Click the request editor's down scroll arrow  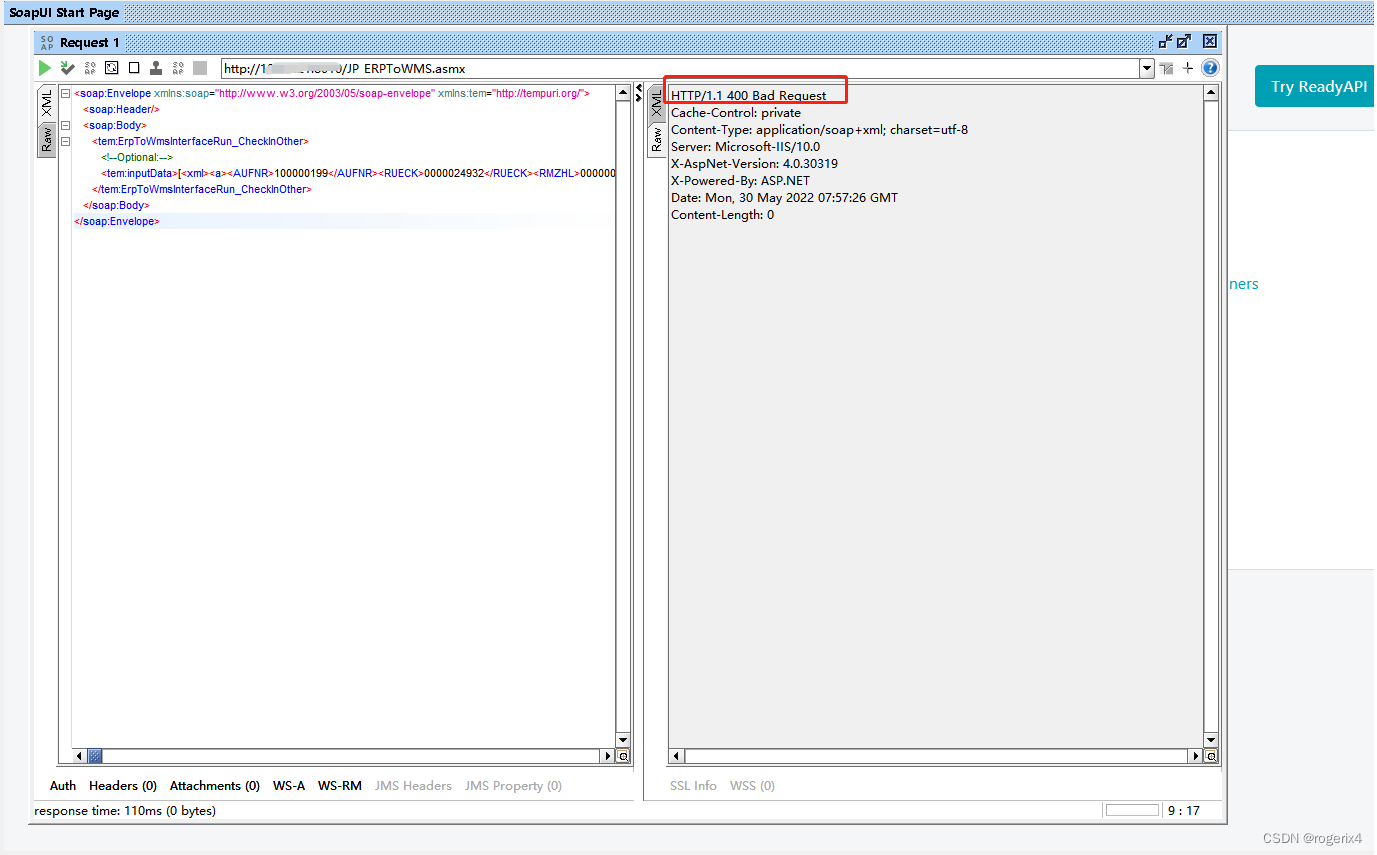coord(623,740)
